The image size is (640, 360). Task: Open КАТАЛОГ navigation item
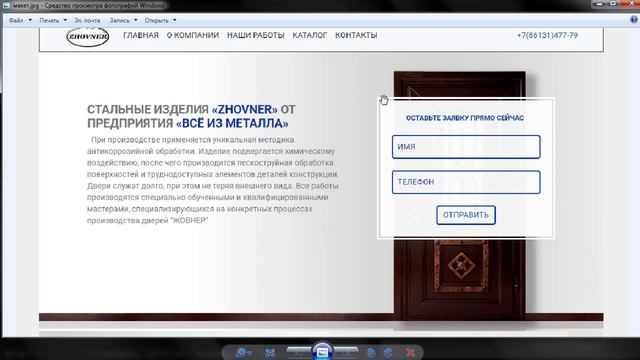click(x=309, y=36)
